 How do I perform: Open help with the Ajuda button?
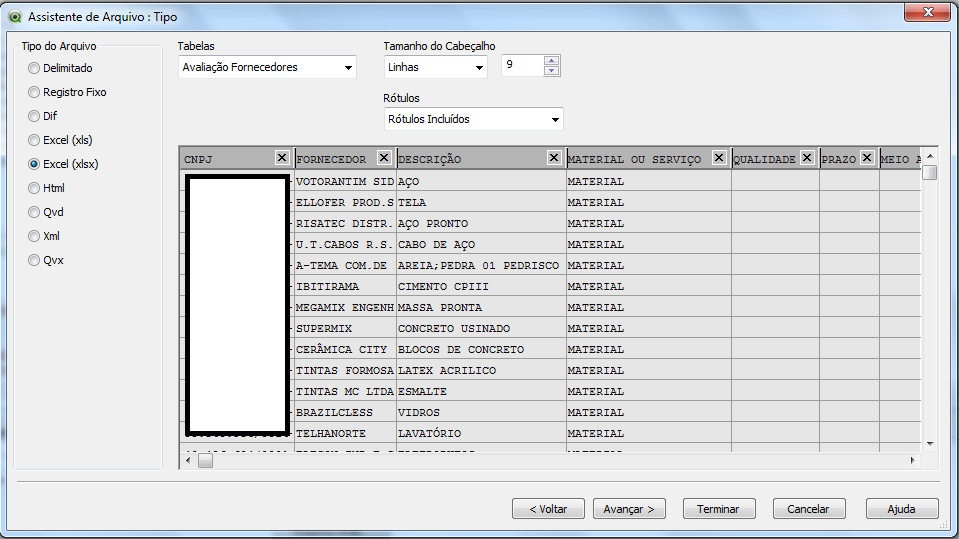pyautogui.click(x=902, y=509)
